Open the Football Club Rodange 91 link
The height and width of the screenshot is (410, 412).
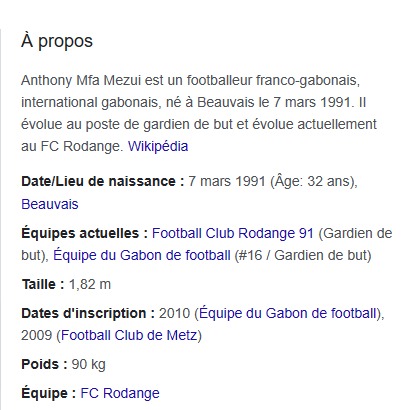click(x=233, y=233)
